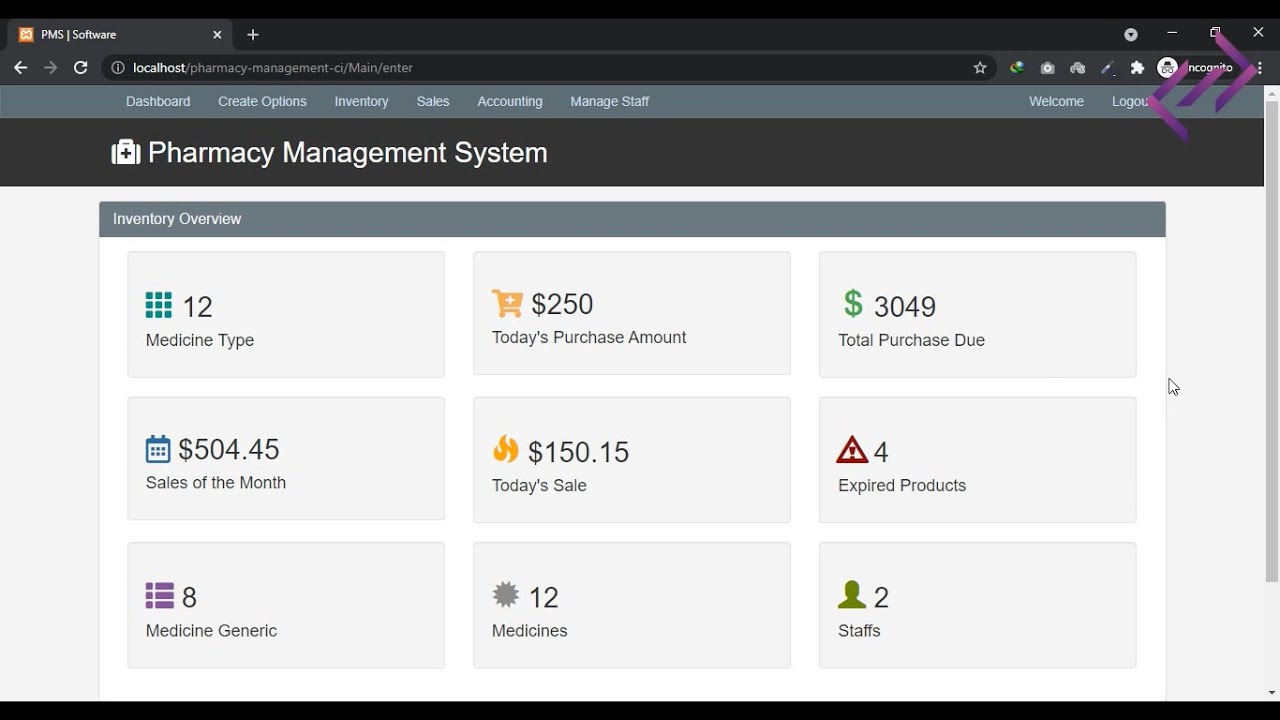Open the Manage Staff menu item
1280x720 pixels.
coord(609,101)
